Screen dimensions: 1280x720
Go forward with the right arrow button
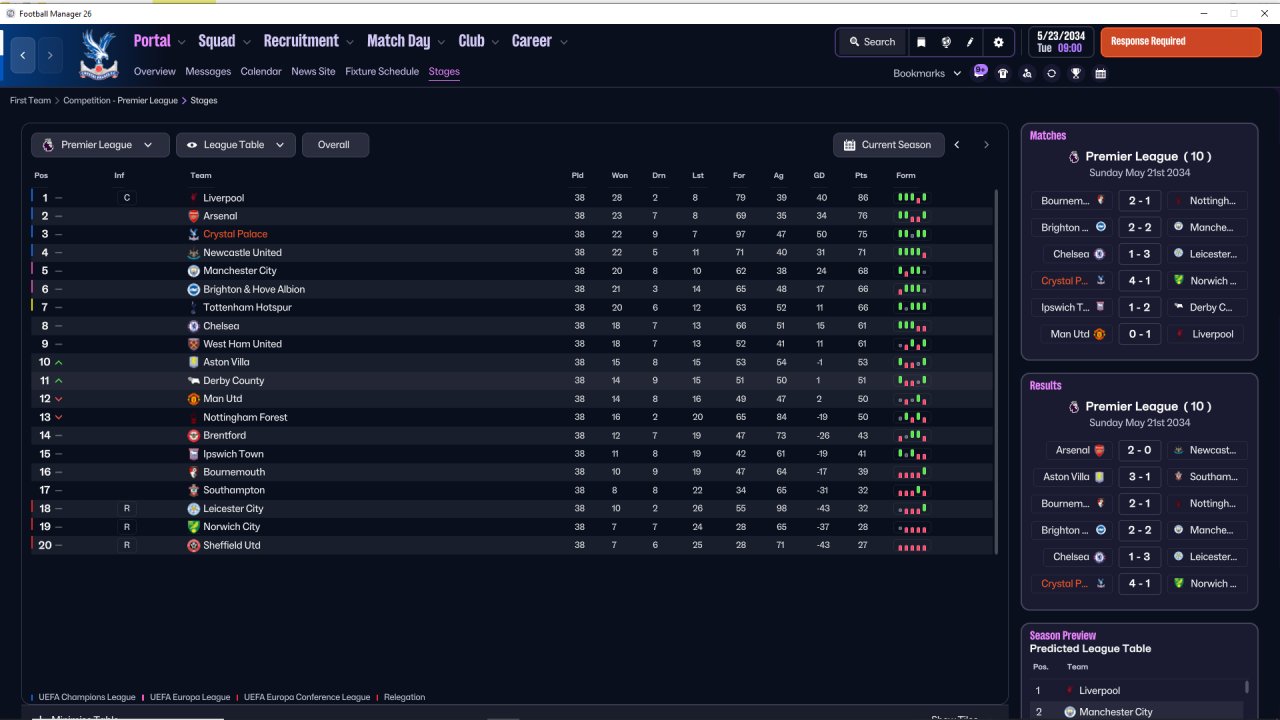[49, 55]
